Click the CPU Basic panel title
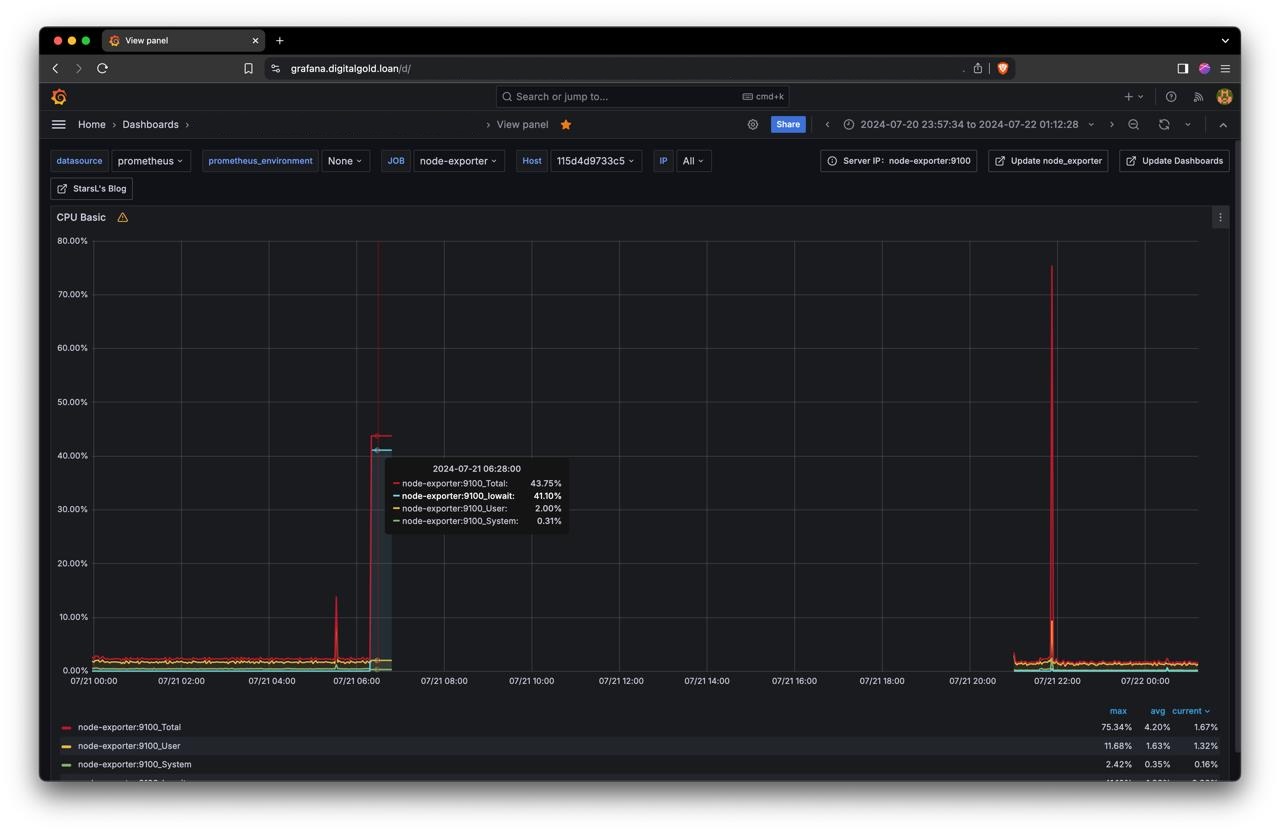The image size is (1280, 833). coord(81,217)
